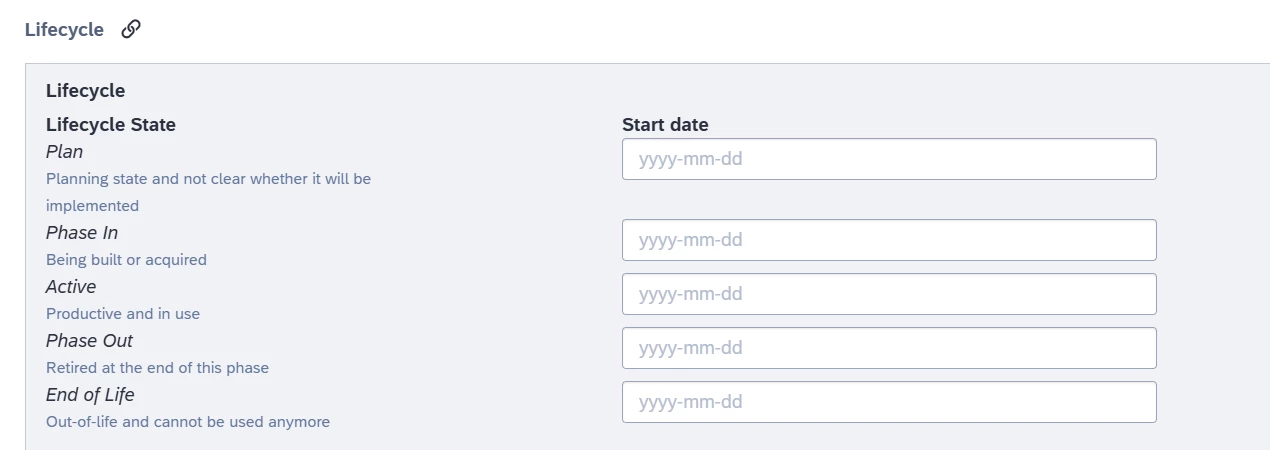Click the Lifecycle State column header
Viewport: 1270px width, 450px height.
[110, 125]
